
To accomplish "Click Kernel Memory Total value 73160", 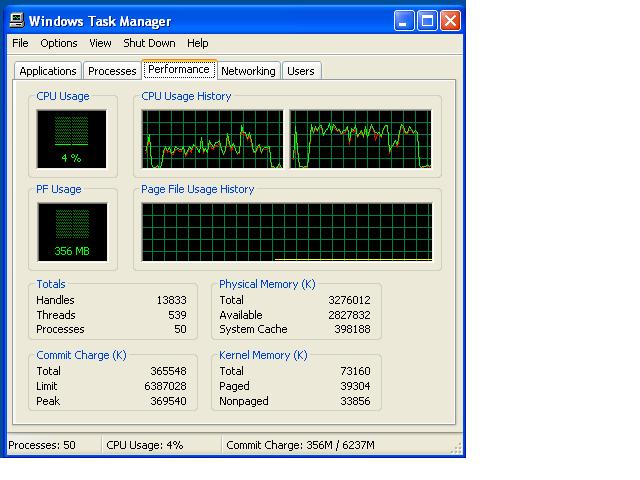I will tap(355, 371).
